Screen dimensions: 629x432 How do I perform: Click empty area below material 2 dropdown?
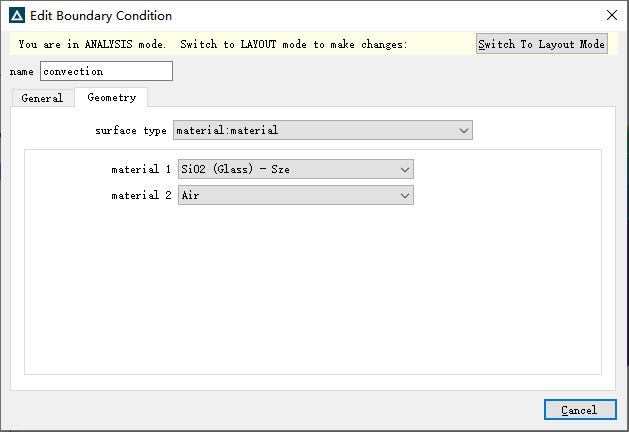pyautogui.click(x=313, y=289)
